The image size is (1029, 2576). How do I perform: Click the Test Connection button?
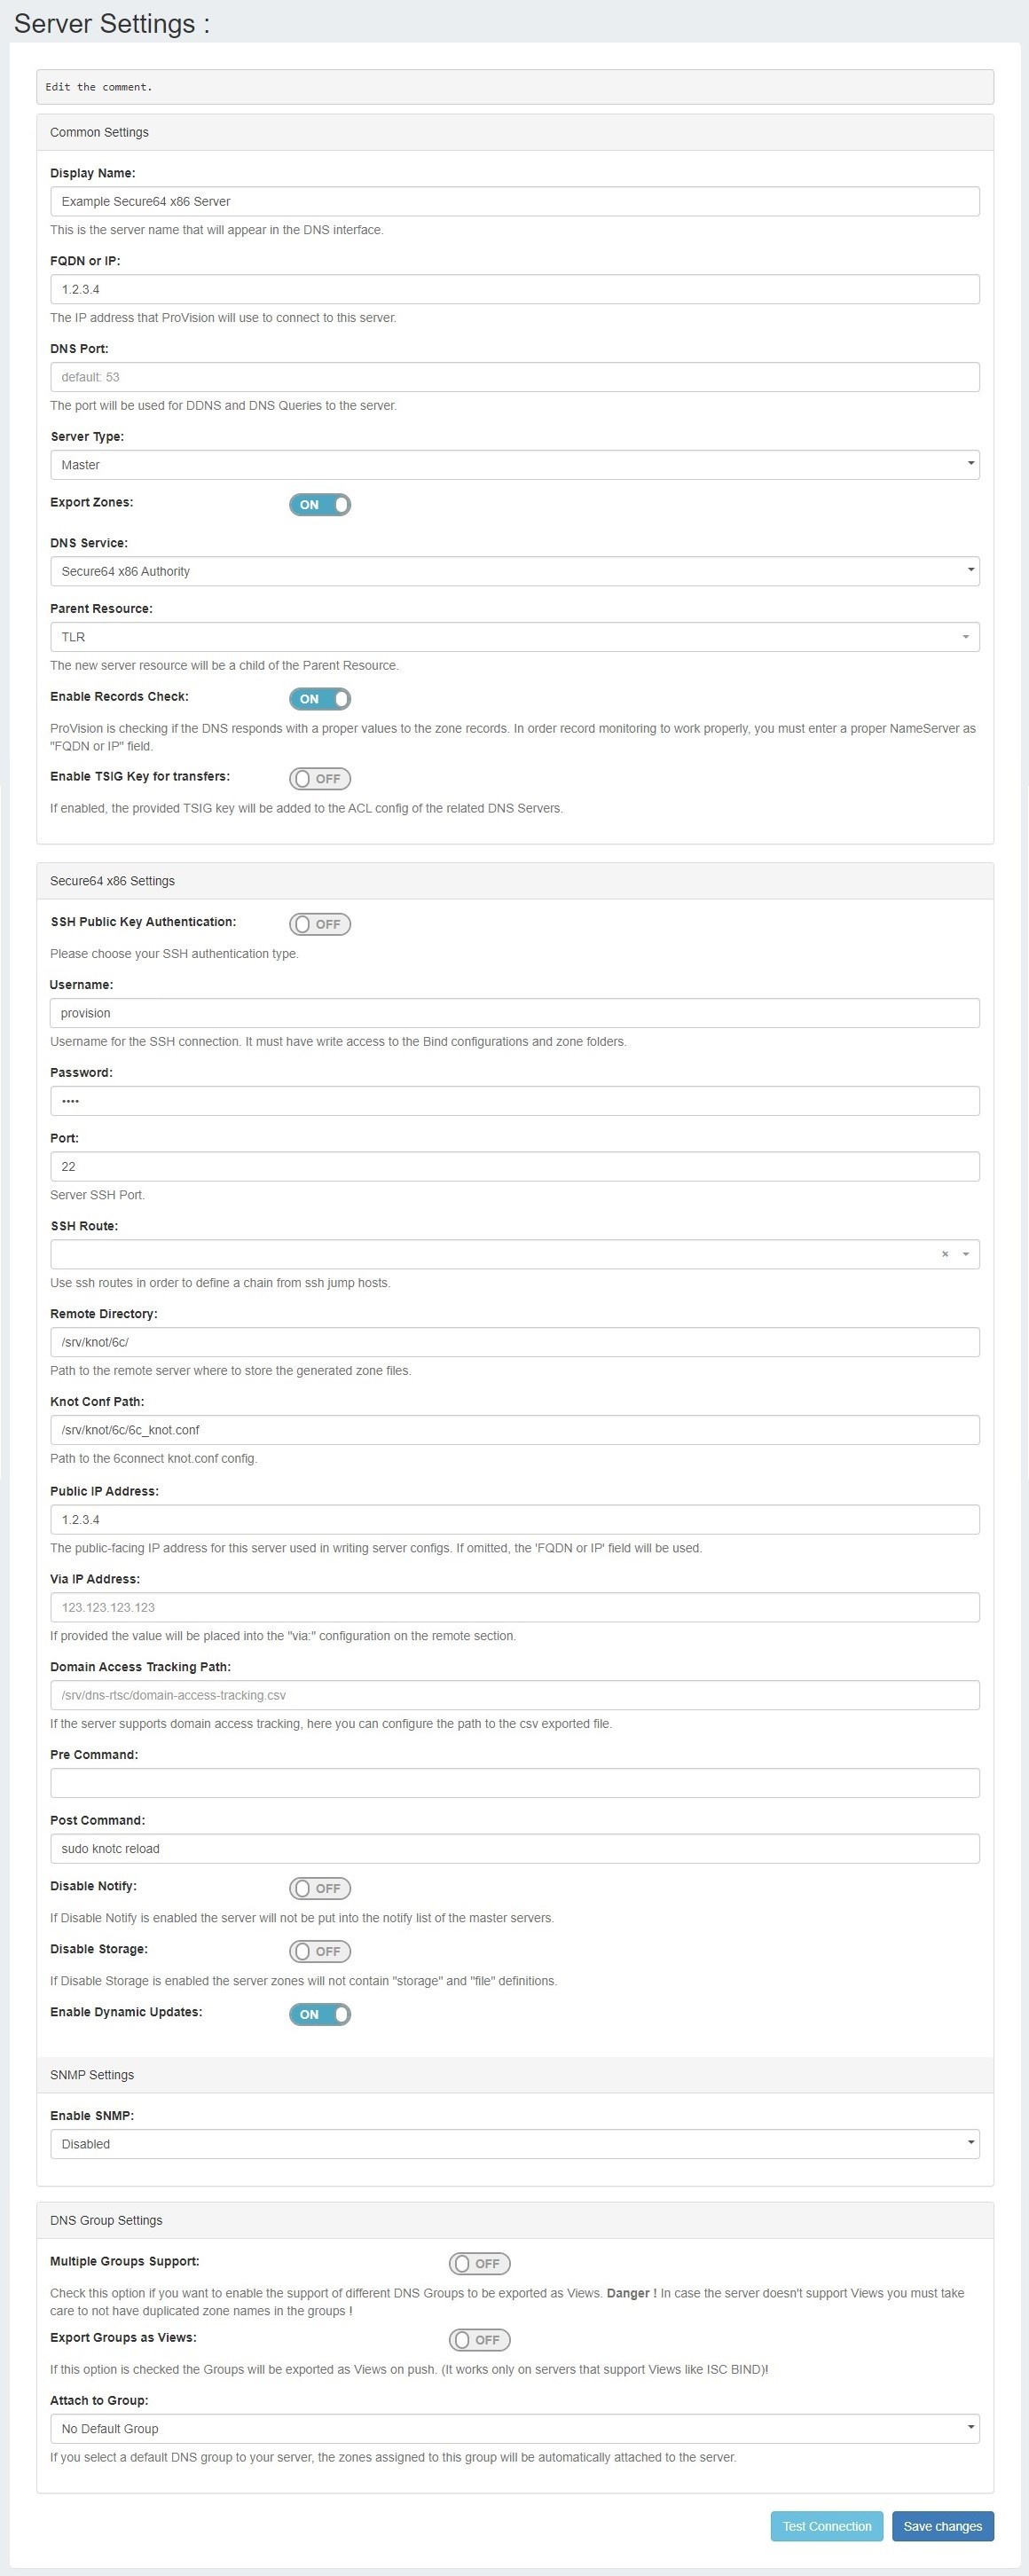tap(827, 2526)
